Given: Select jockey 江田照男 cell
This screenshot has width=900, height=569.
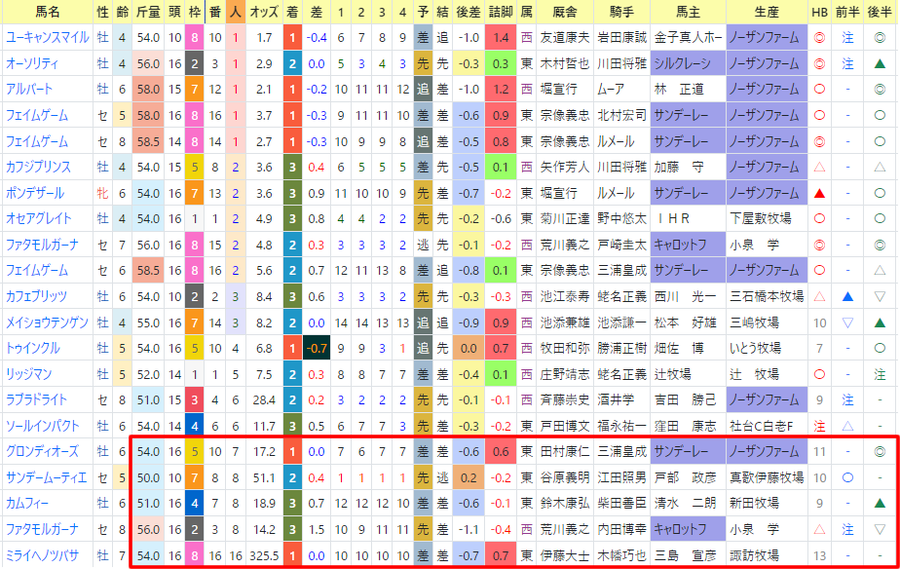Looking at the screenshot, I should pyautogui.click(x=622, y=478).
